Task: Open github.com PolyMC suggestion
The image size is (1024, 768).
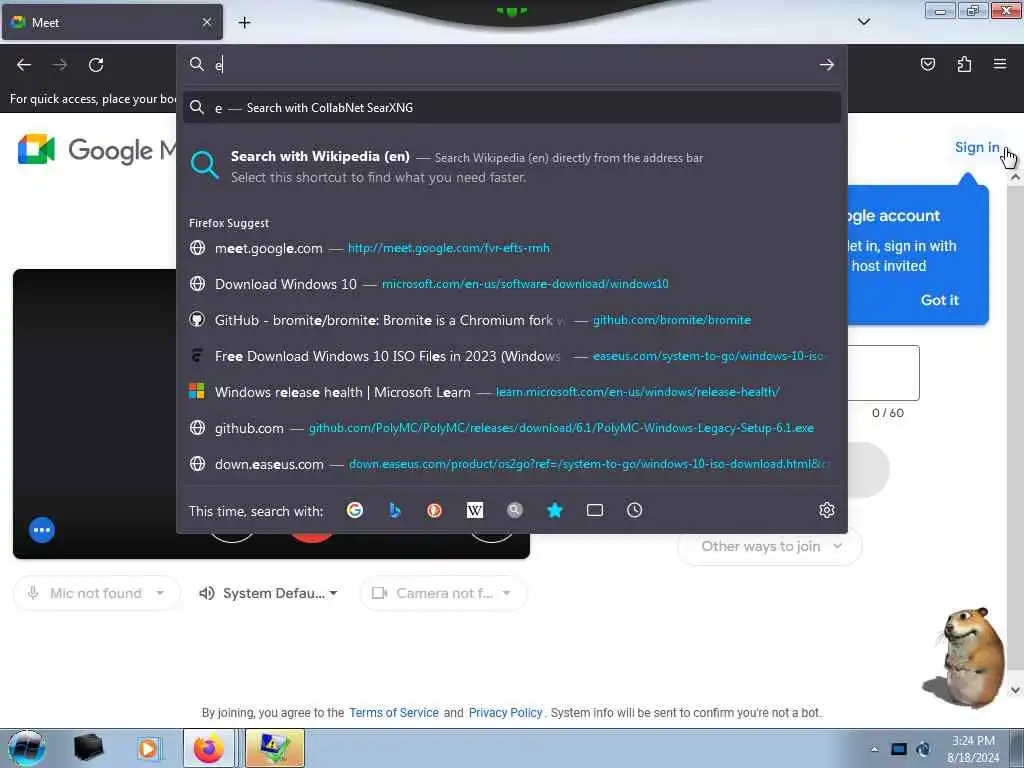Action: [x=512, y=428]
